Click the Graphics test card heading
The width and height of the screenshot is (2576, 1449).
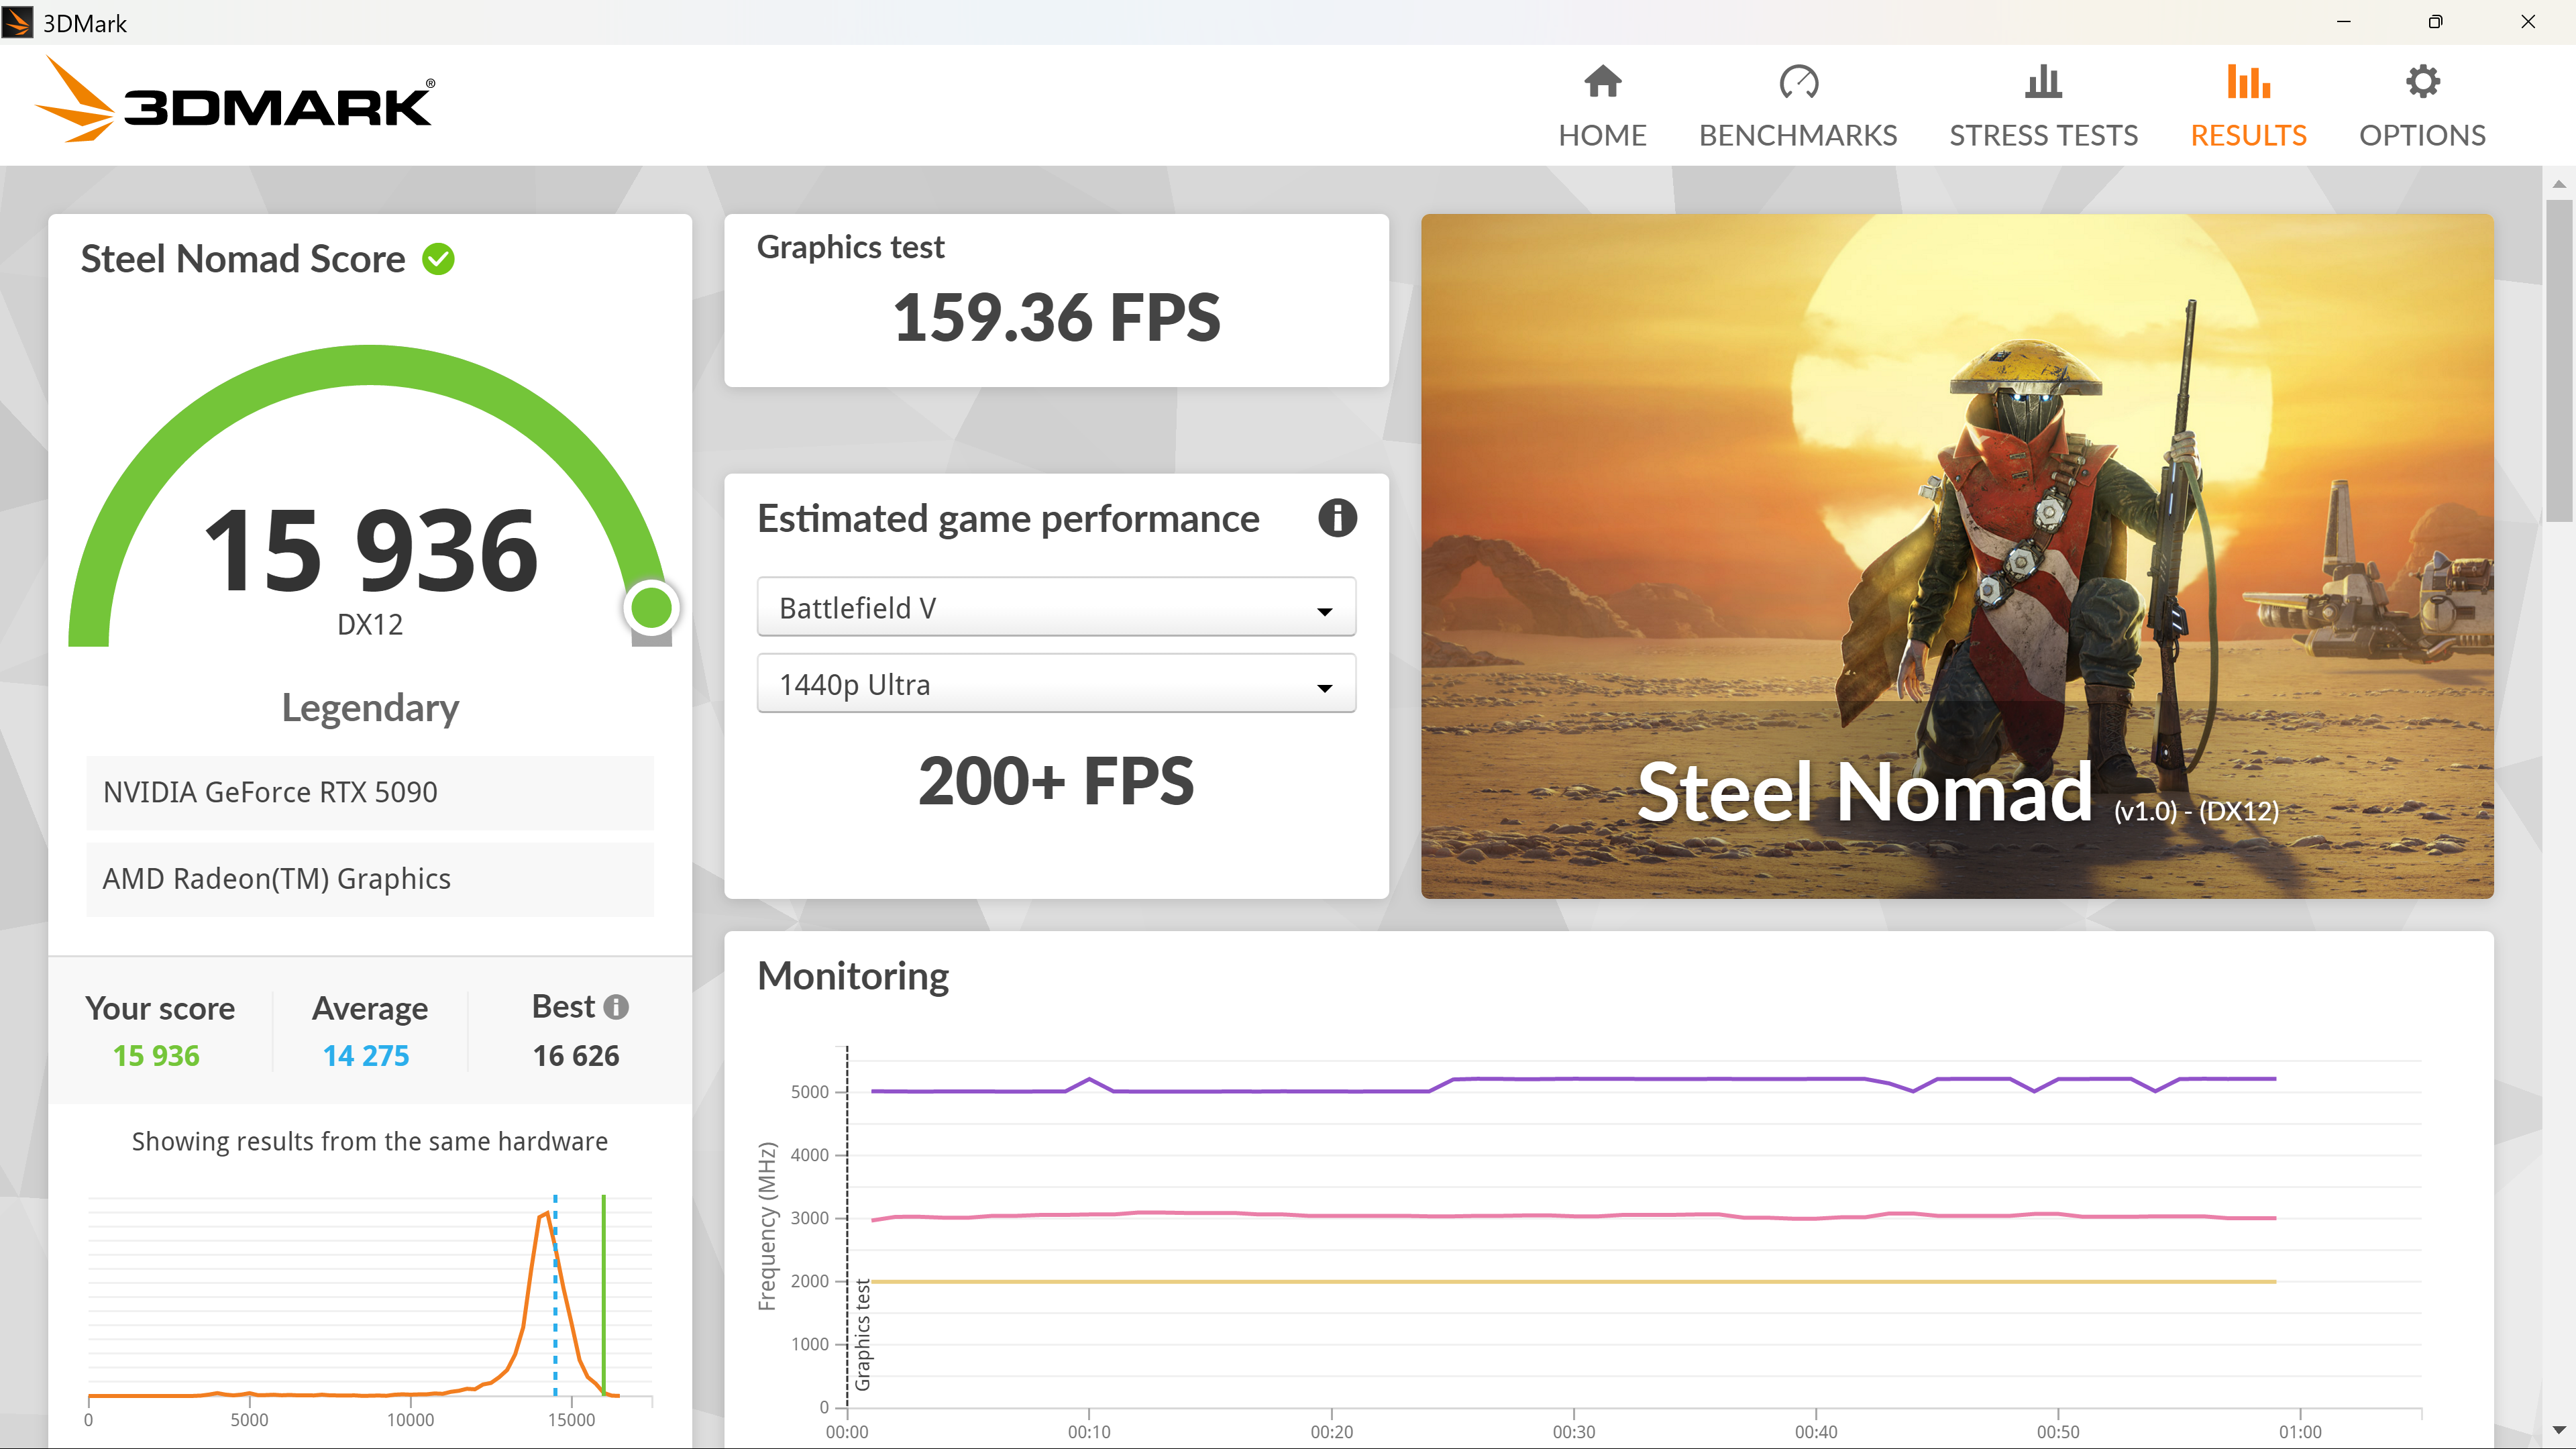(850, 247)
